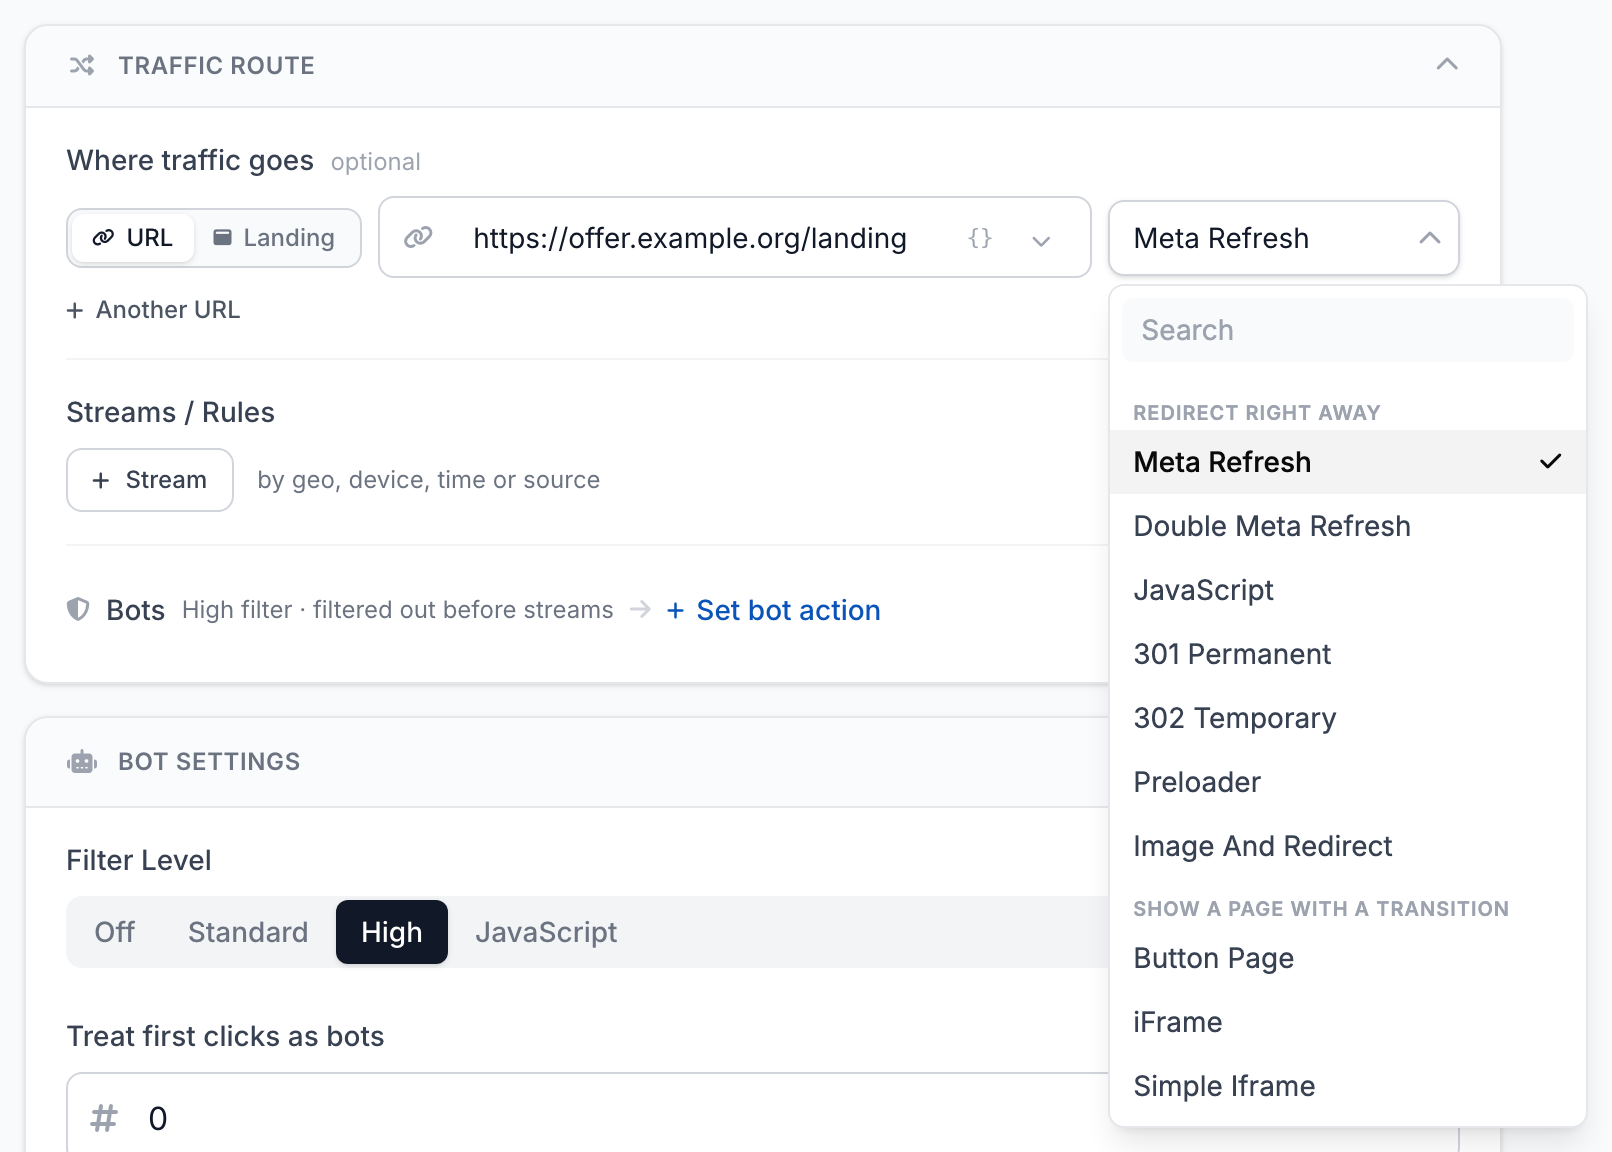Viewport: 1612px width, 1152px height.
Task: Click 'by geo, device, time or source' text
Action: pos(429,480)
